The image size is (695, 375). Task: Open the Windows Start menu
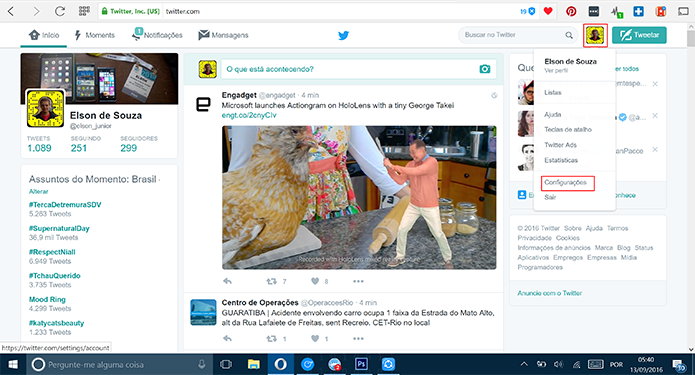tap(13, 364)
